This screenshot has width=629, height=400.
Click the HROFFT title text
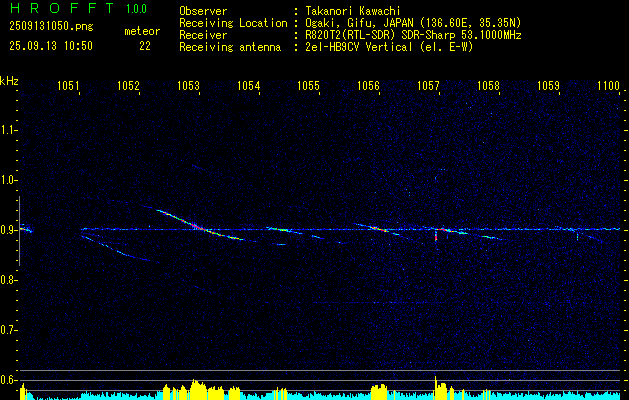[x=62, y=8]
